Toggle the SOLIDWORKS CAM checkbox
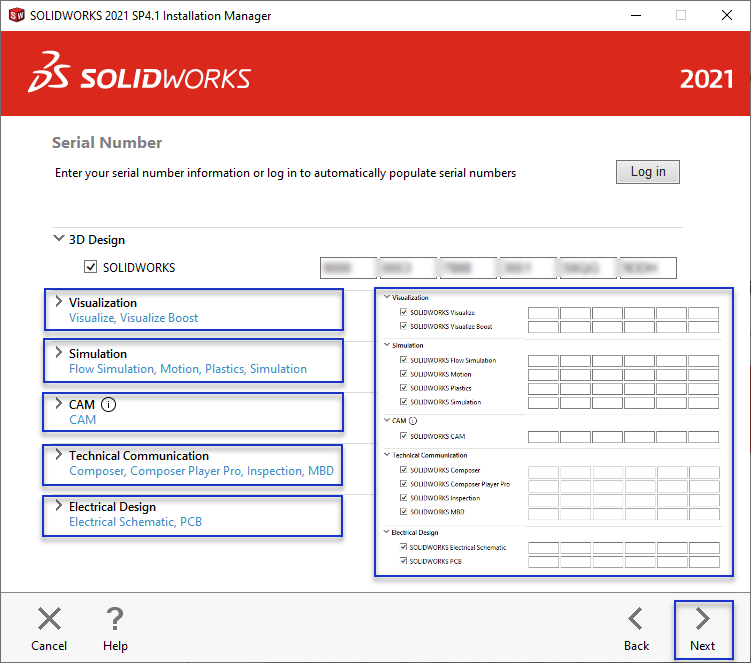This screenshot has height=663, width=751. 403,436
